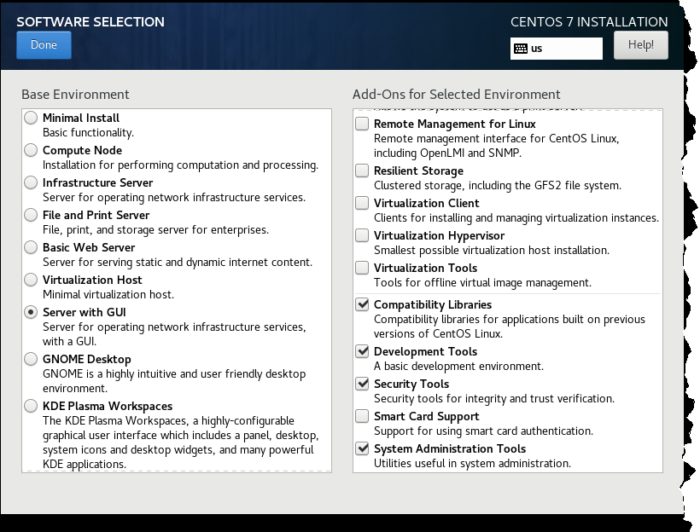Choose the GNOME Desktop radio button

(31, 359)
